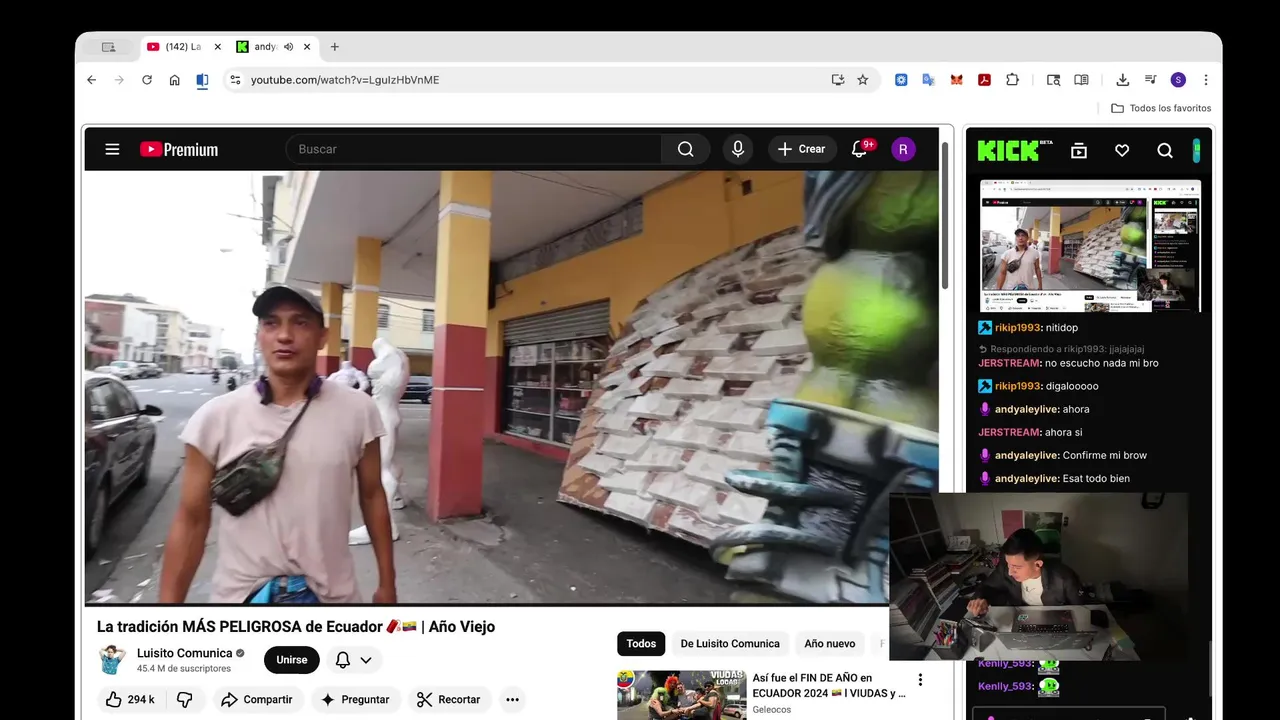
Task: Reload the page with refresh icon
Action: click(x=147, y=80)
